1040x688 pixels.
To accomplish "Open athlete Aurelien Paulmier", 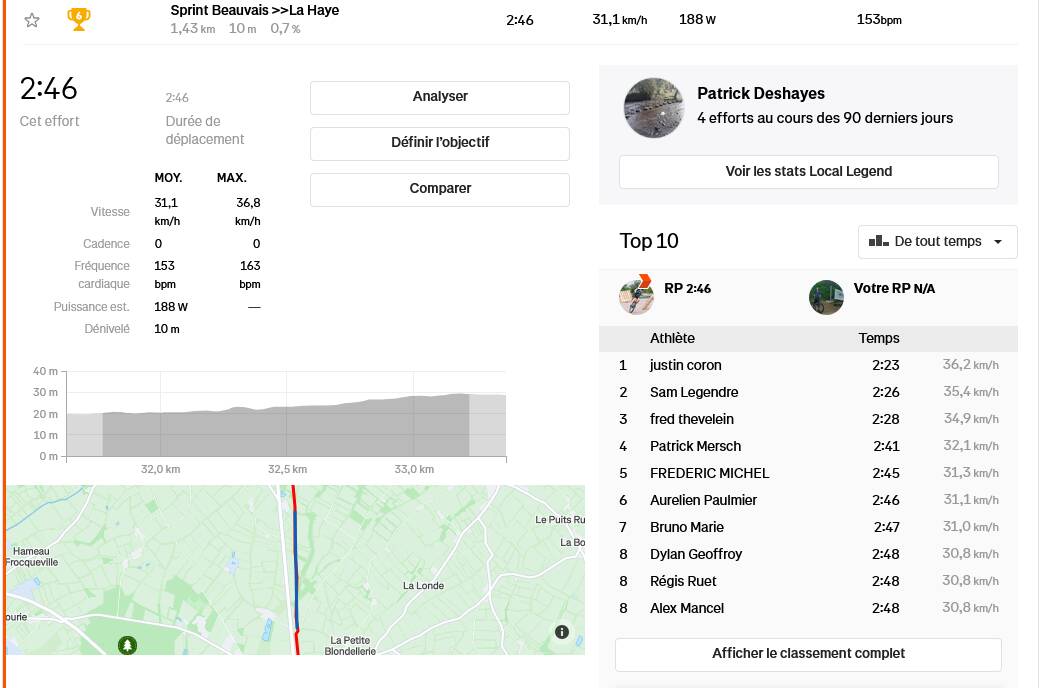I will click(x=703, y=500).
